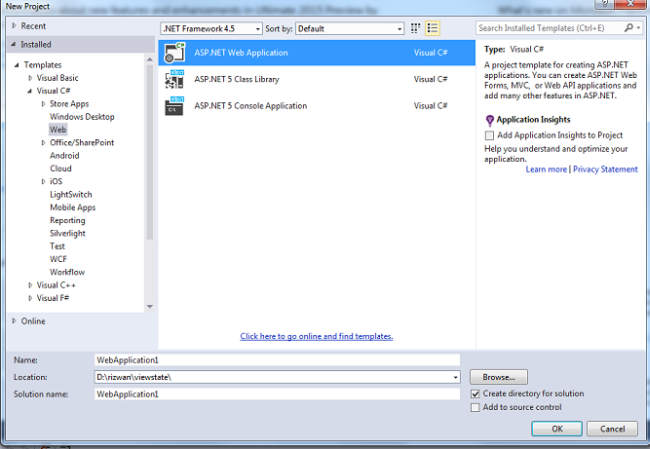Open the Learn more link
Screen dimensions: 650x449
[546, 169]
